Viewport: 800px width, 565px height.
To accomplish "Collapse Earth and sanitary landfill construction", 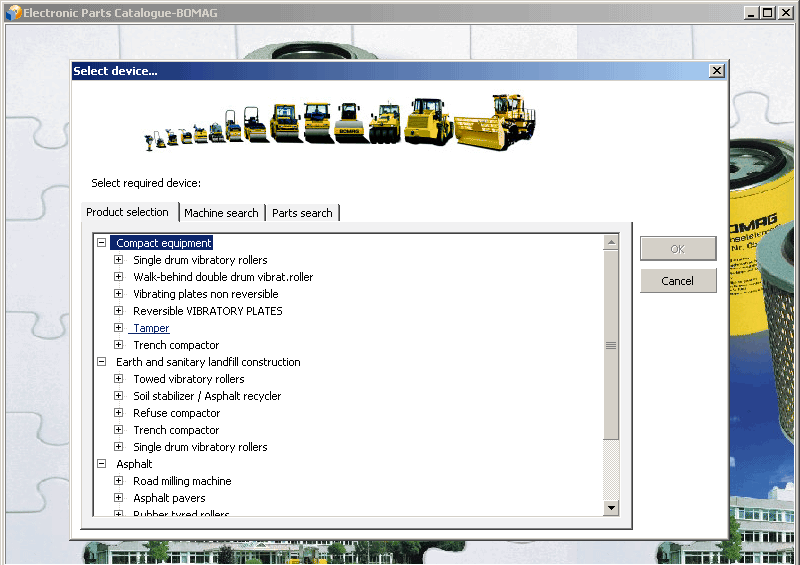I will click(x=101, y=362).
